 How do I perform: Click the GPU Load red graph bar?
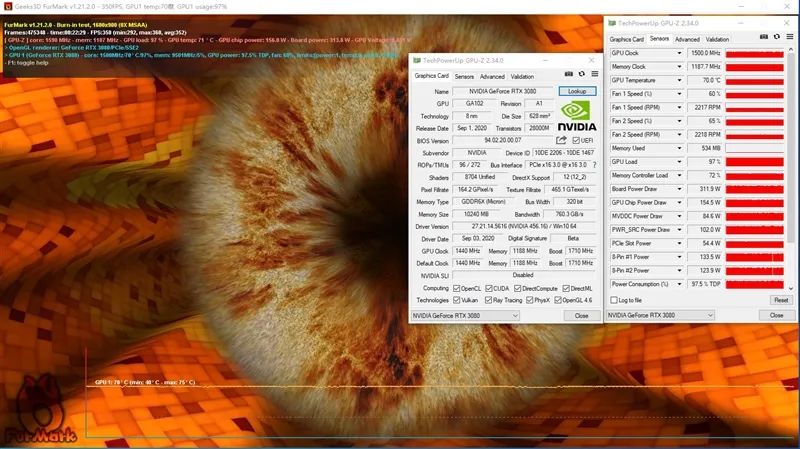pos(754,162)
